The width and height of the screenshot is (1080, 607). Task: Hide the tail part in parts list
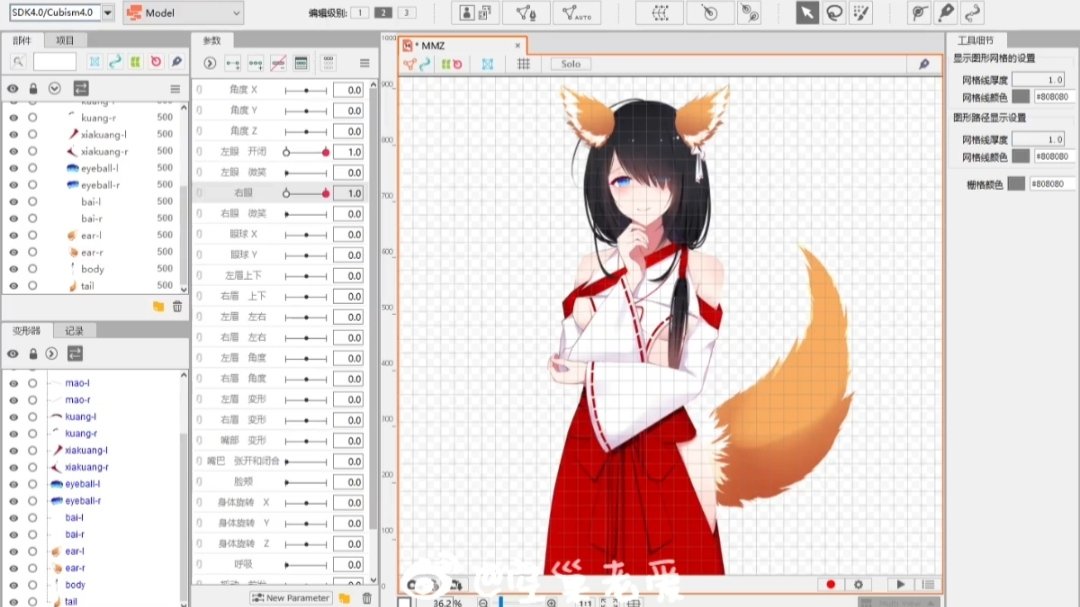point(13,285)
